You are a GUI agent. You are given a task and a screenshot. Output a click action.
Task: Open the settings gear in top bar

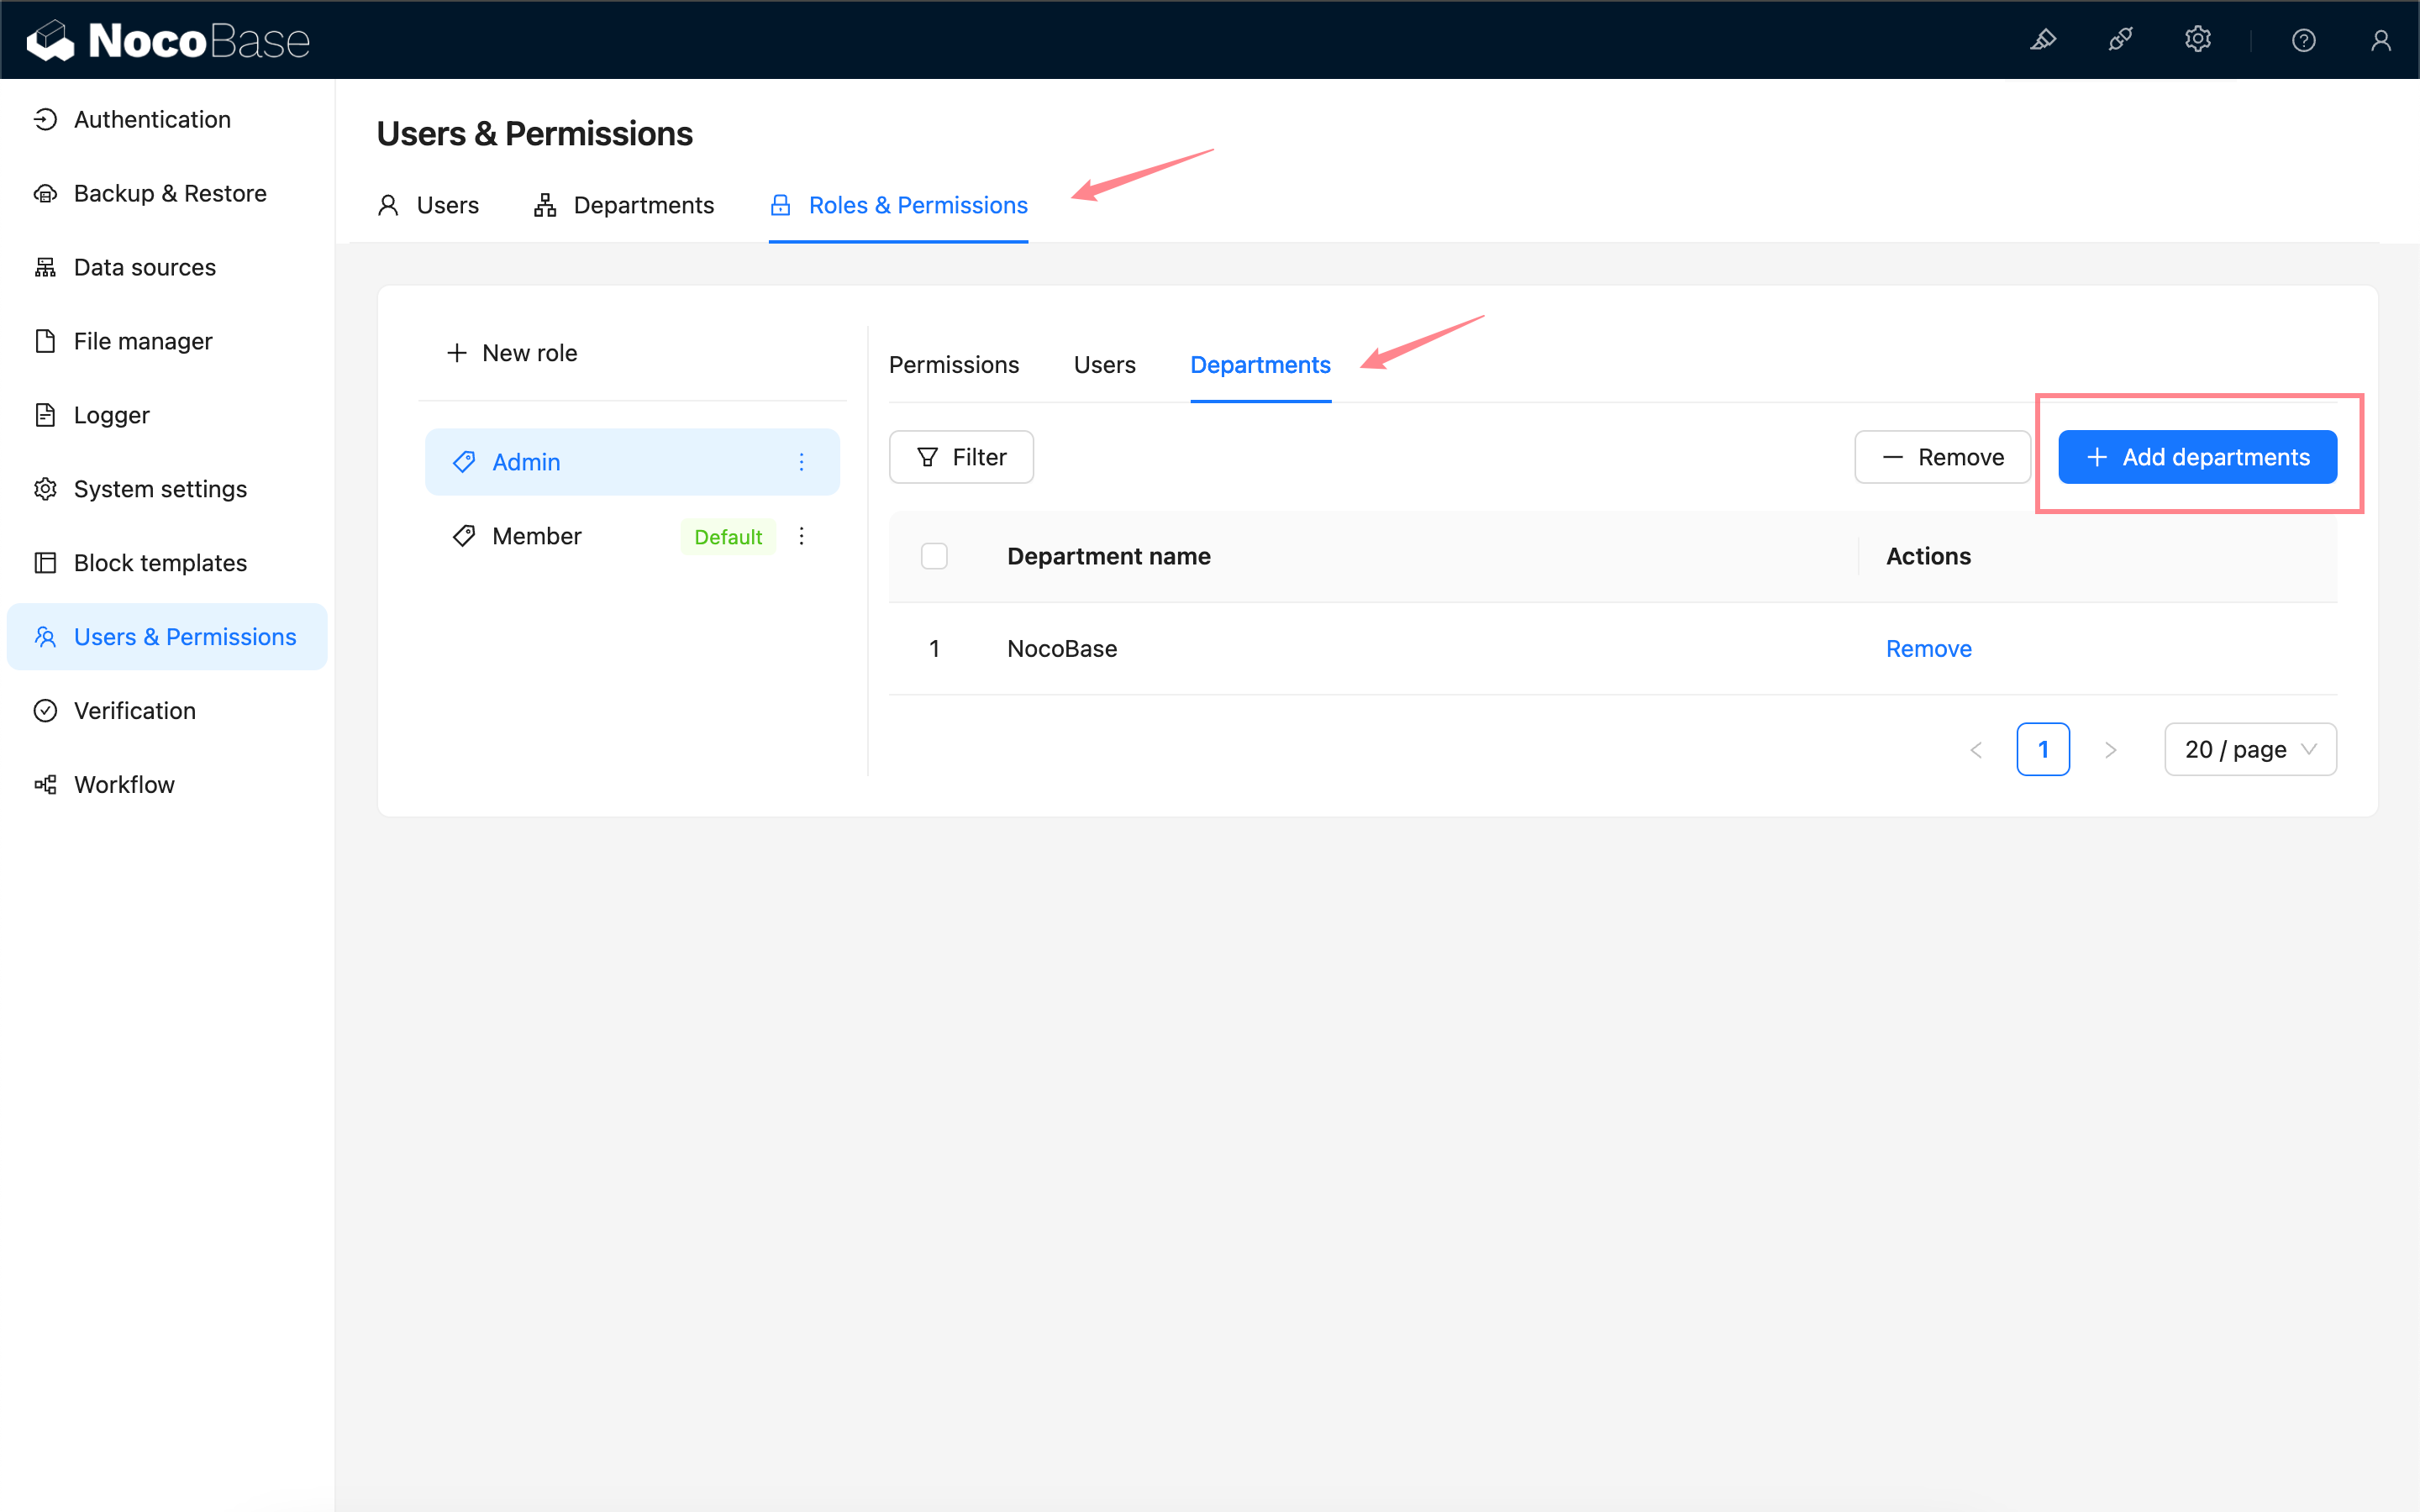coord(2197,40)
